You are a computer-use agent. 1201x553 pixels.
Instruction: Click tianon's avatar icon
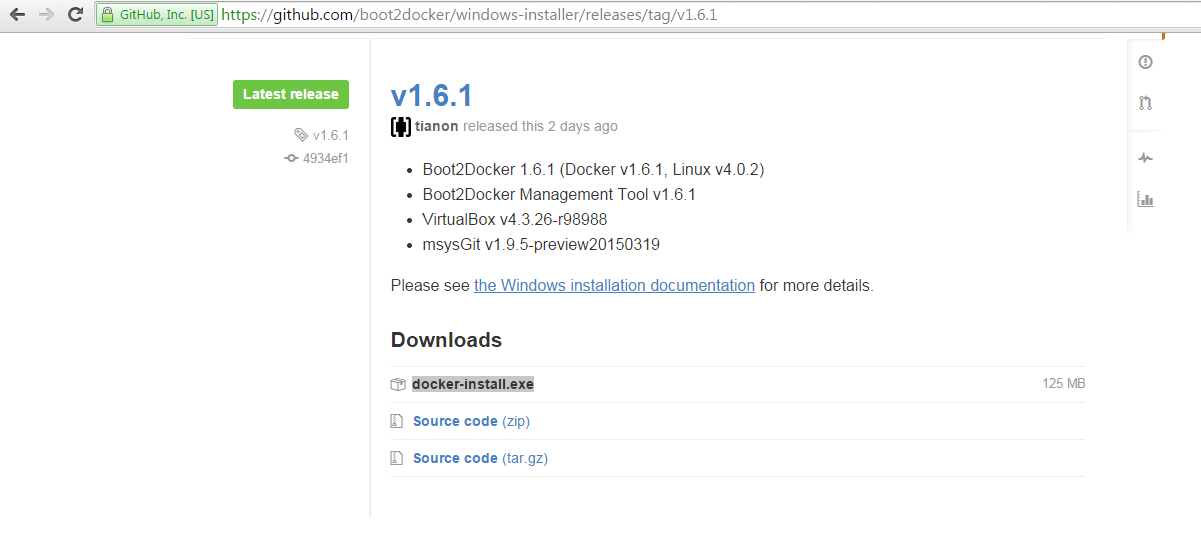[x=400, y=127]
